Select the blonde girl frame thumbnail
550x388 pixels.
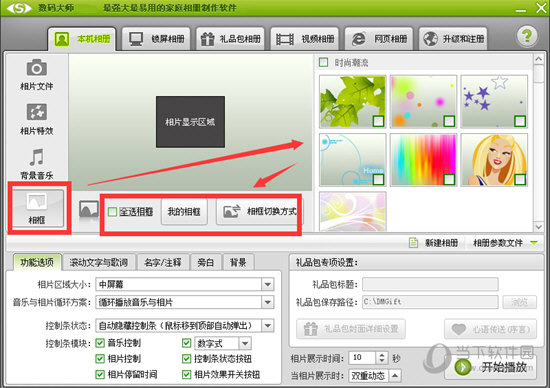pos(494,160)
